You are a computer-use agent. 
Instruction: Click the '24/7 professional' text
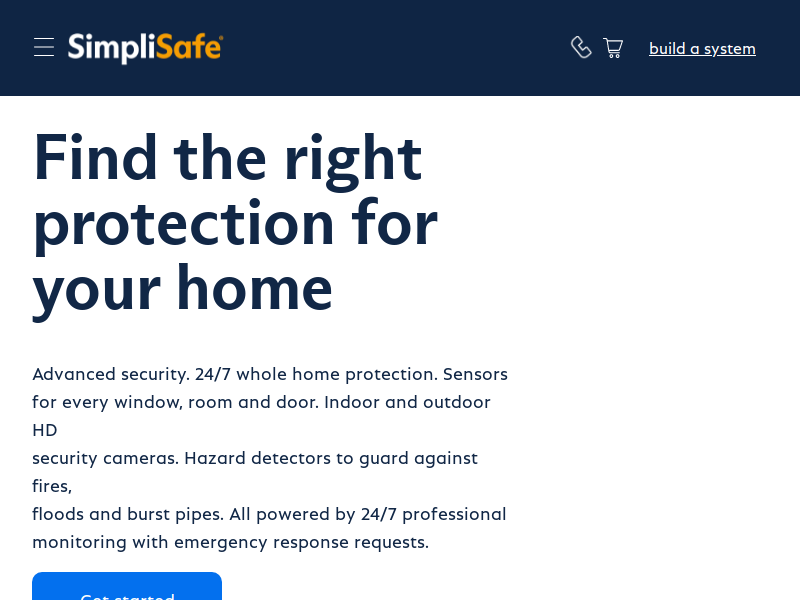click(x=433, y=514)
